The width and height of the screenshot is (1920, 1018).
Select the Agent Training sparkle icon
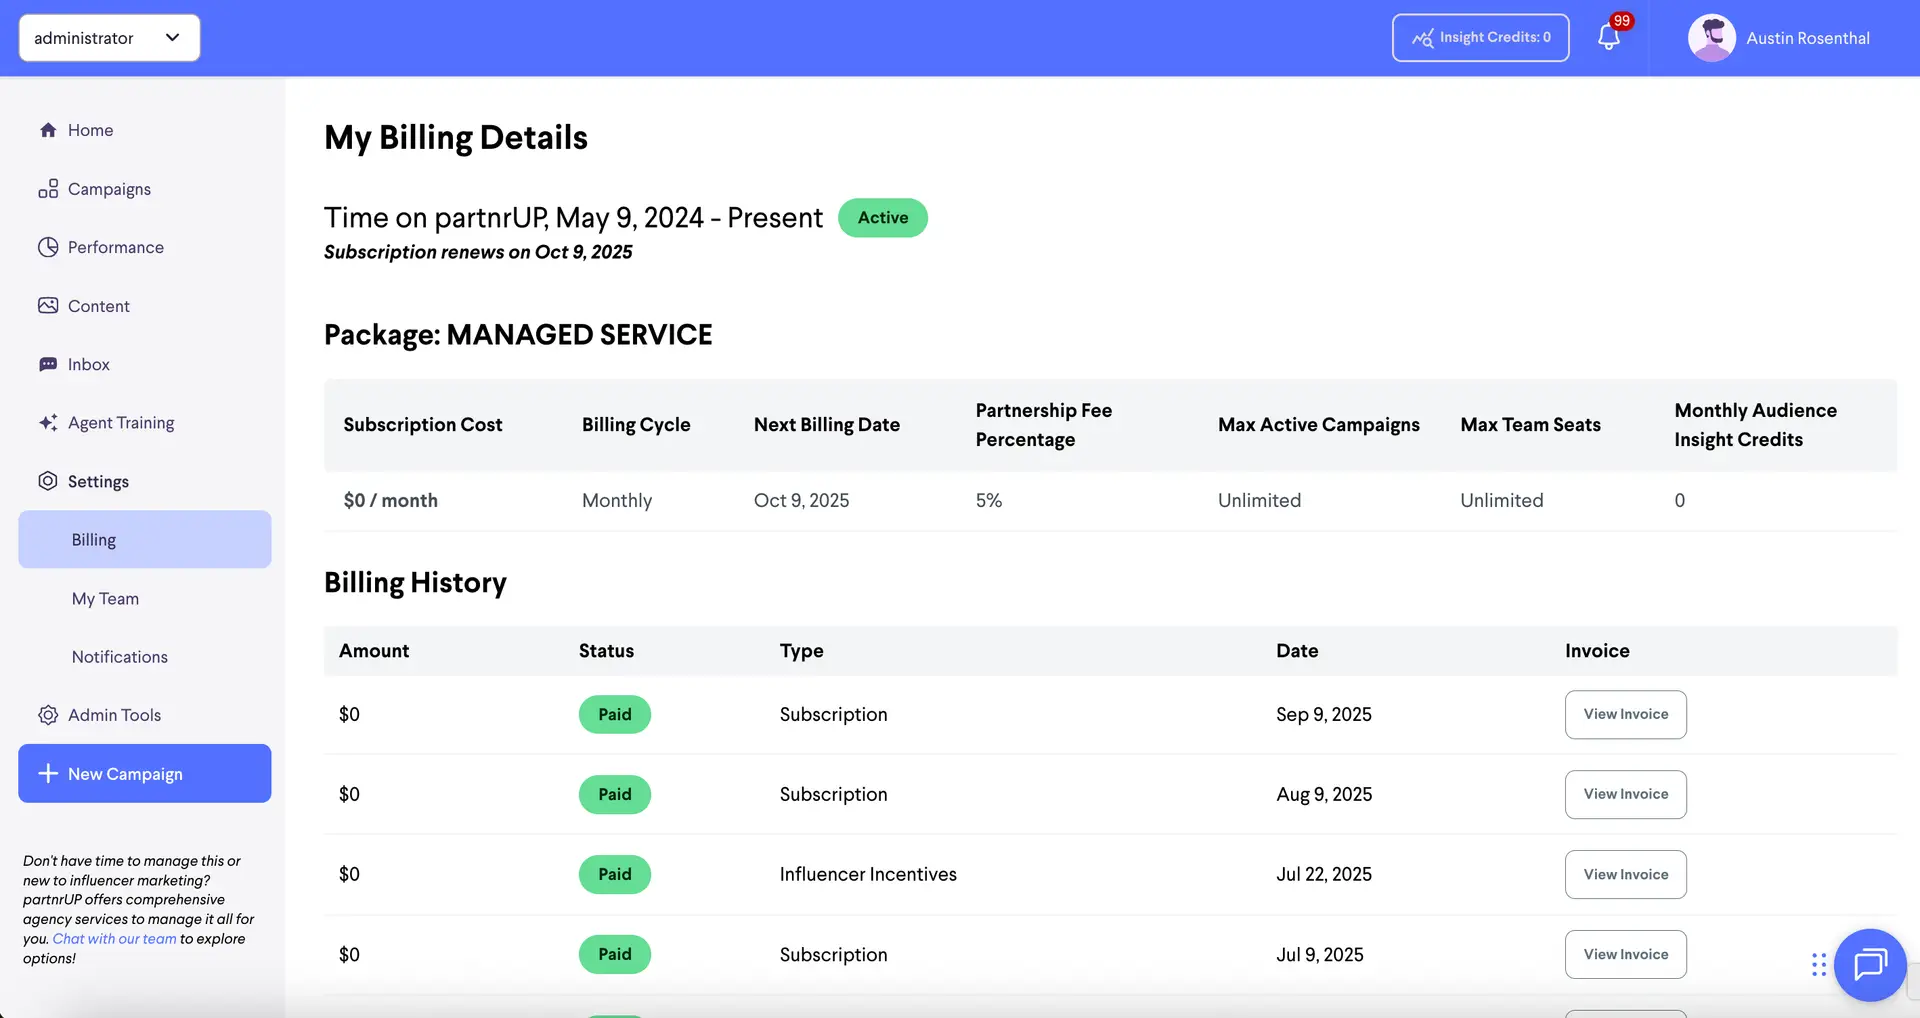[x=48, y=422]
